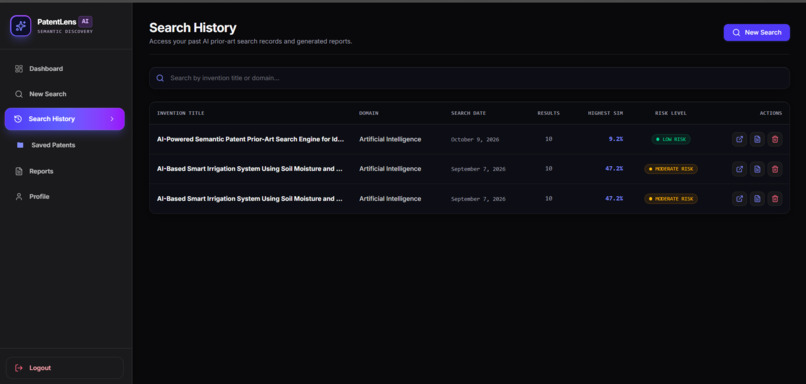Image resolution: width=806 pixels, height=384 pixels.
Task: Click the Search History page heading
Action: 193,28
